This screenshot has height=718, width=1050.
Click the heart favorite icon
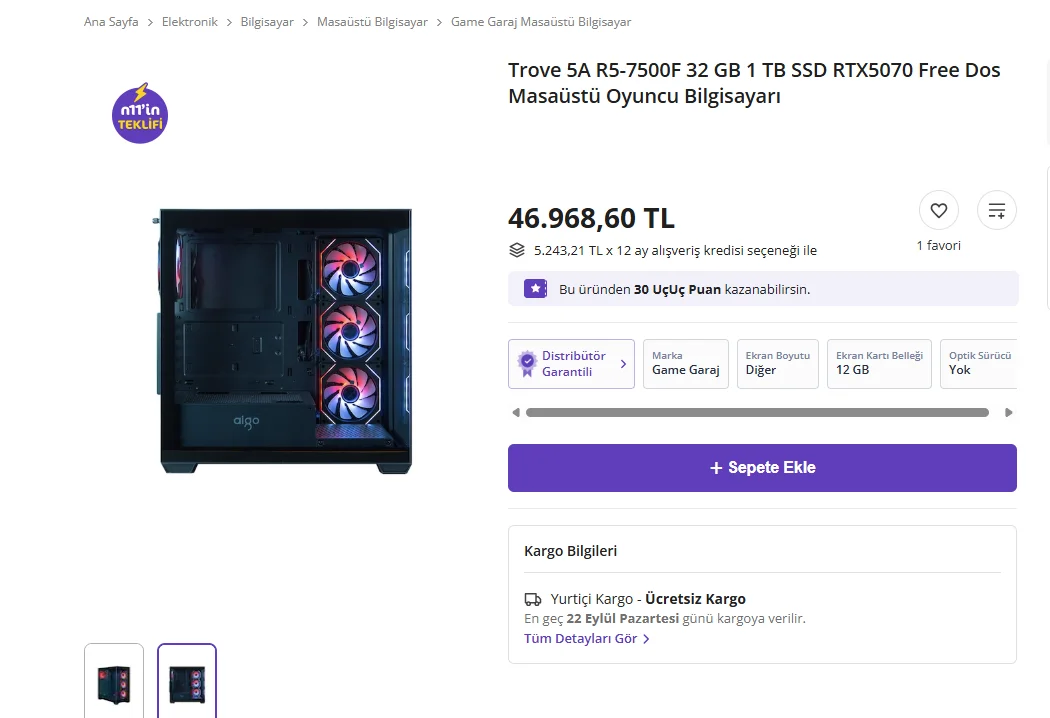click(938, 210)
